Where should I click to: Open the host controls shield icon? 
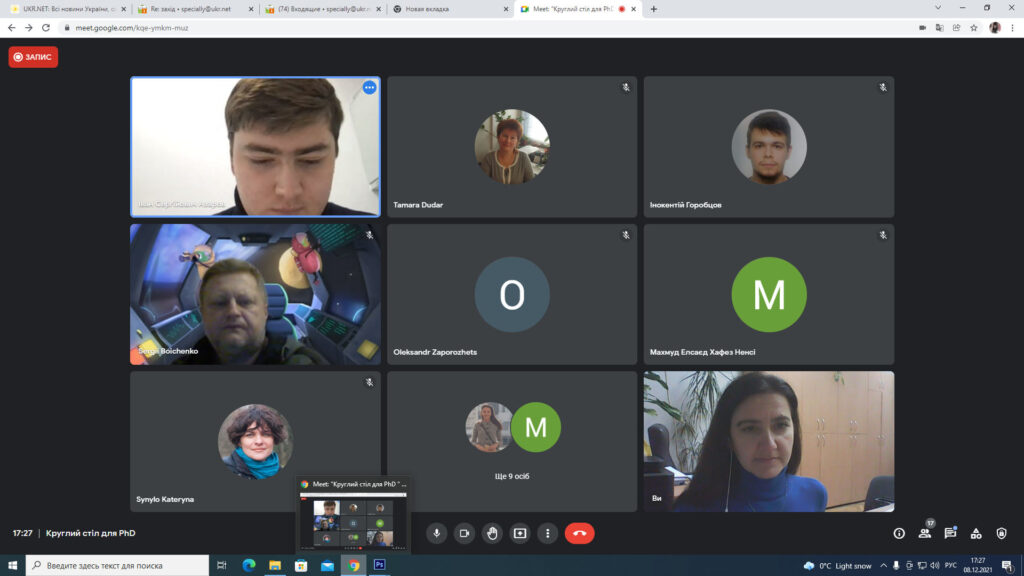click(x=1002, y=534)
